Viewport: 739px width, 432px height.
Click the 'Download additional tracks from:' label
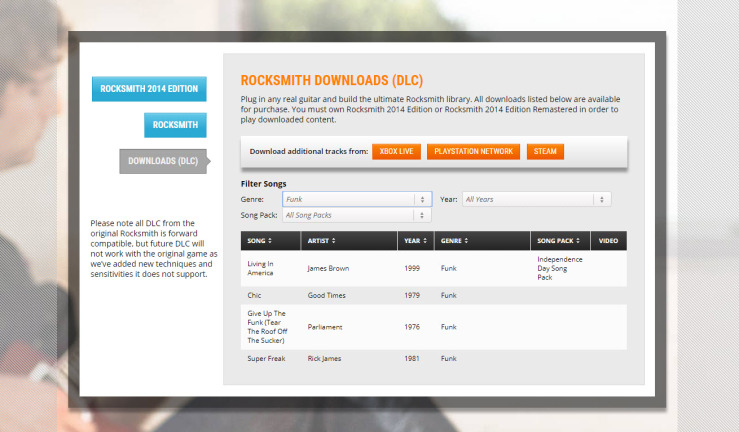[x=309, y=151]
